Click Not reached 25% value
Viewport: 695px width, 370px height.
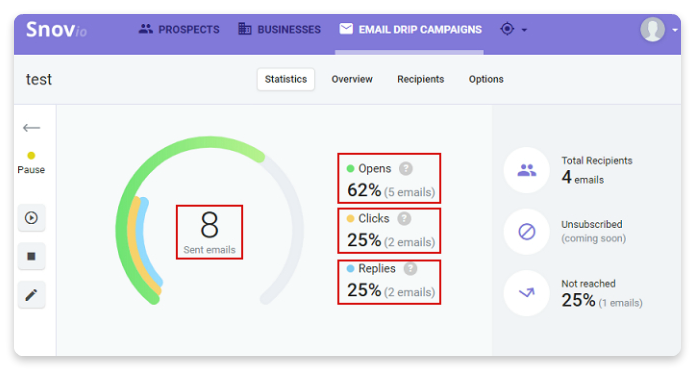[x=578, y=300]
